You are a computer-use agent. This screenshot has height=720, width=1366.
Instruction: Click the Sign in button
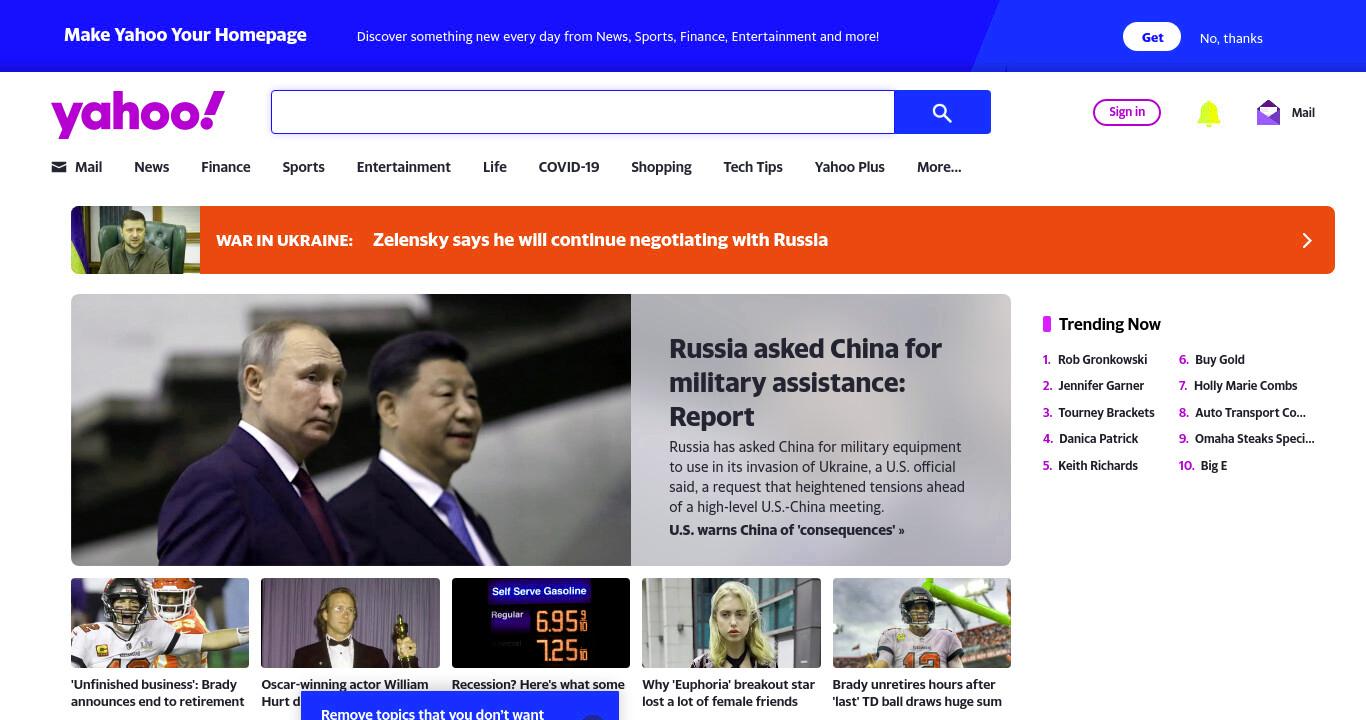pyautogui.click(x=1127, y=112)
